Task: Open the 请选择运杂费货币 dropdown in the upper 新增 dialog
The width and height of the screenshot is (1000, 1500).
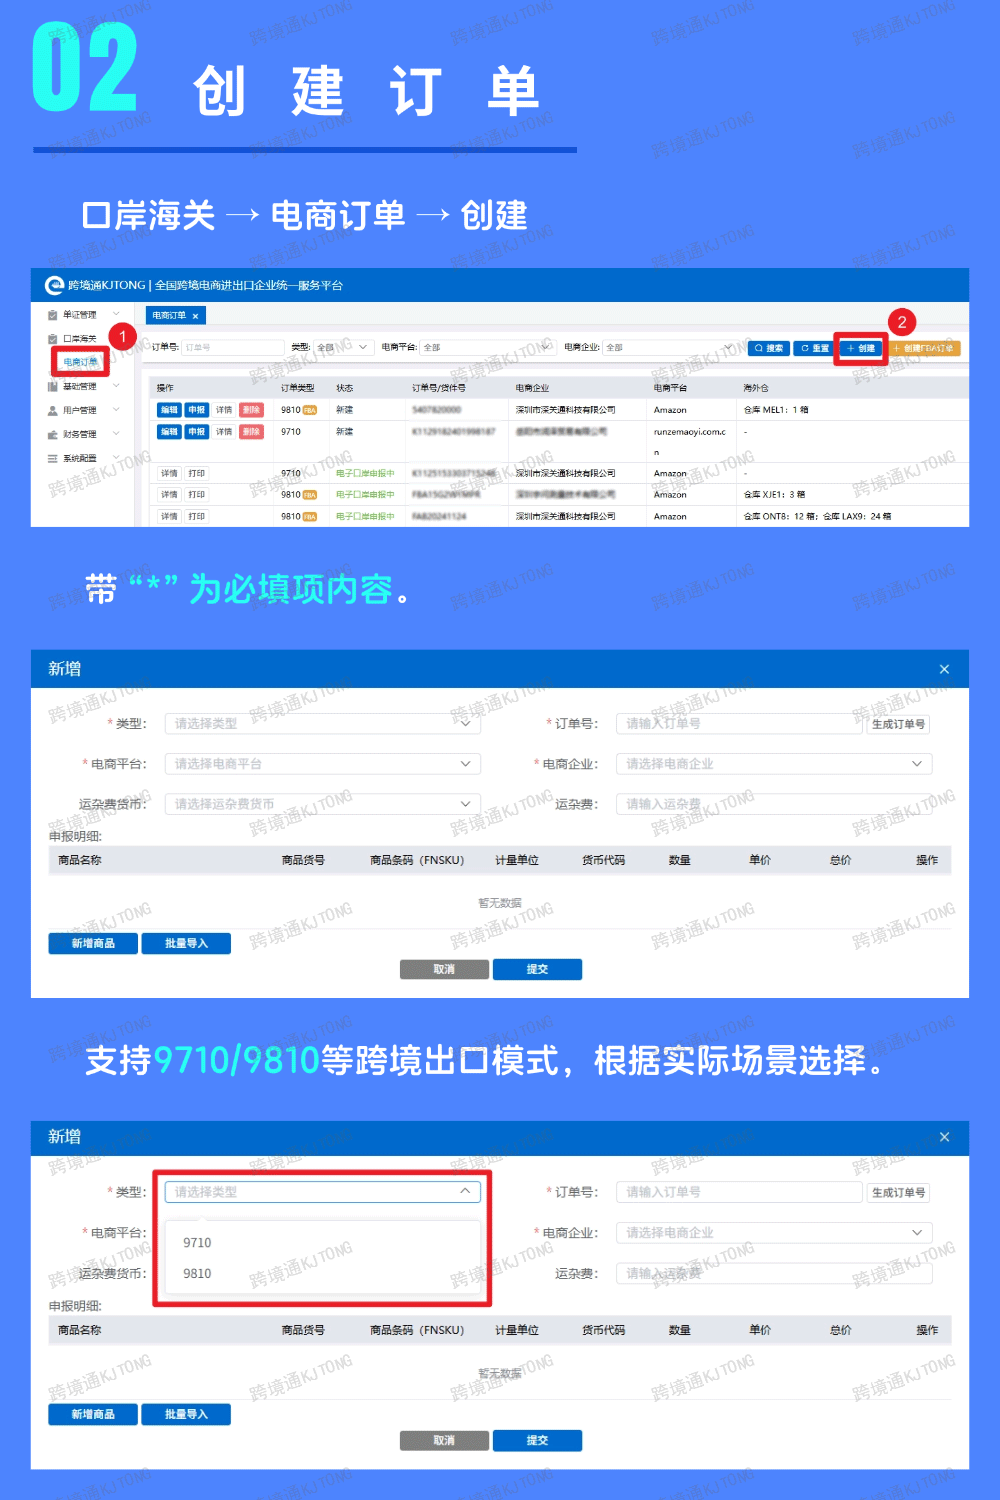Action: pyautogui.click(x=322, y=804)
